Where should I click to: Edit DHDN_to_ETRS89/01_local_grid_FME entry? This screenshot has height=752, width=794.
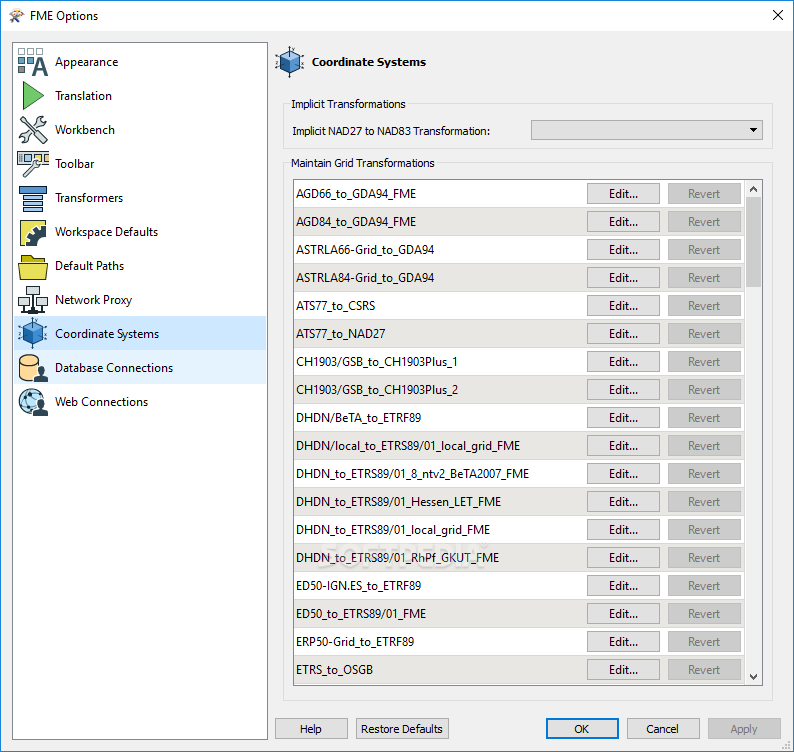click(623, 530)
